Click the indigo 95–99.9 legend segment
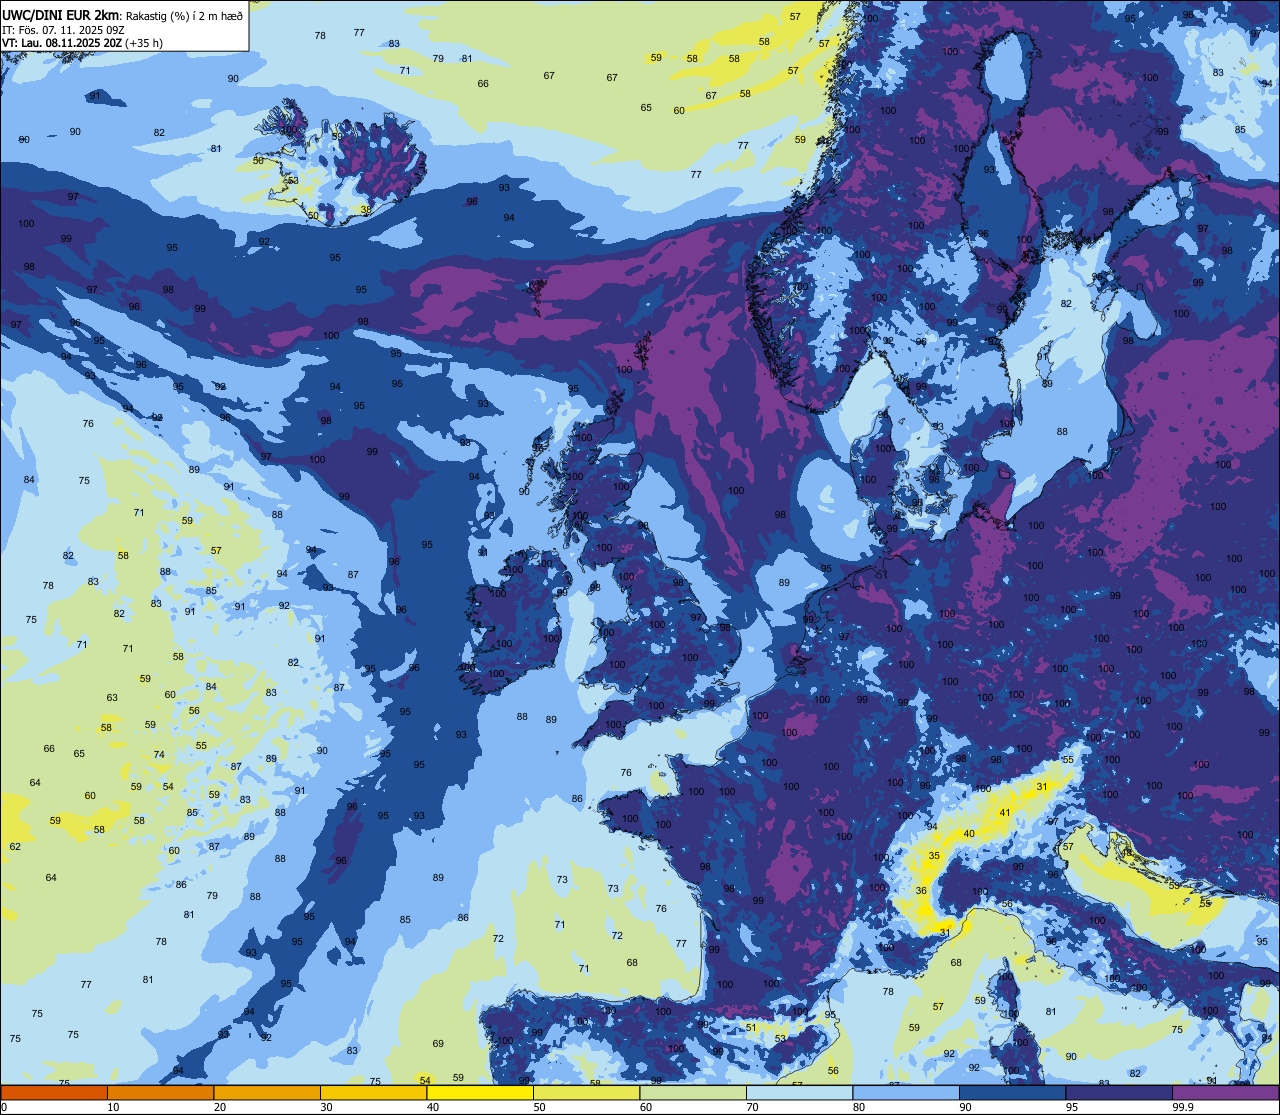Image resolution: width=1280 pixels, height=1115 pixels. click(1119, 1092)
